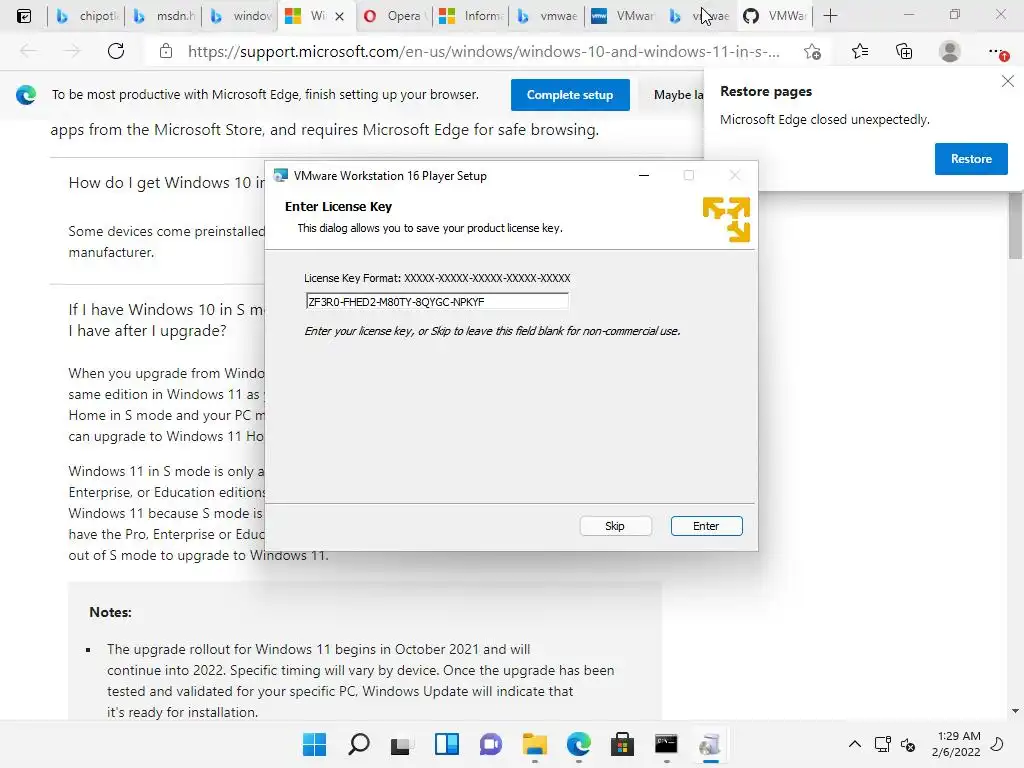Show hidden system tray icons
This screenshot has width=1024, height=768.
854,744
